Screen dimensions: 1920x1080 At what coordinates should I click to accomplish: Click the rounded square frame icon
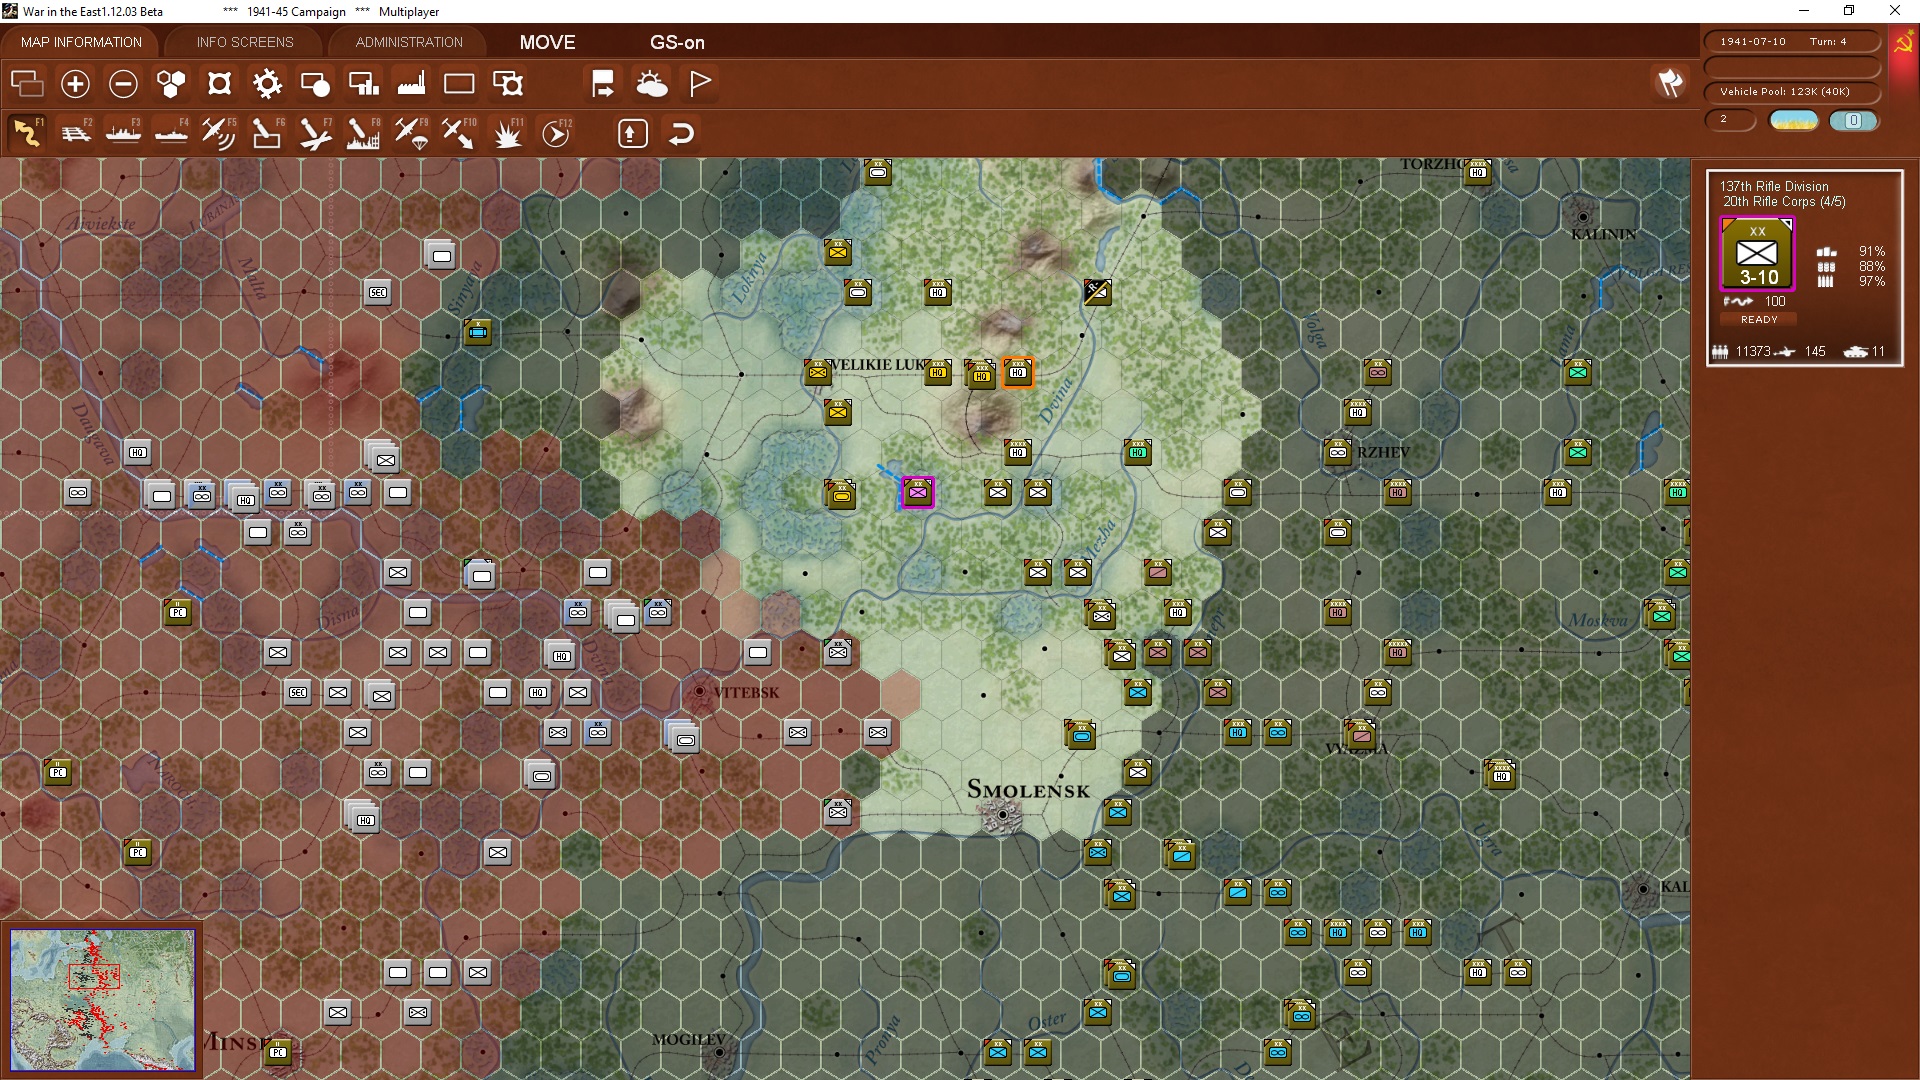point(219,83)
